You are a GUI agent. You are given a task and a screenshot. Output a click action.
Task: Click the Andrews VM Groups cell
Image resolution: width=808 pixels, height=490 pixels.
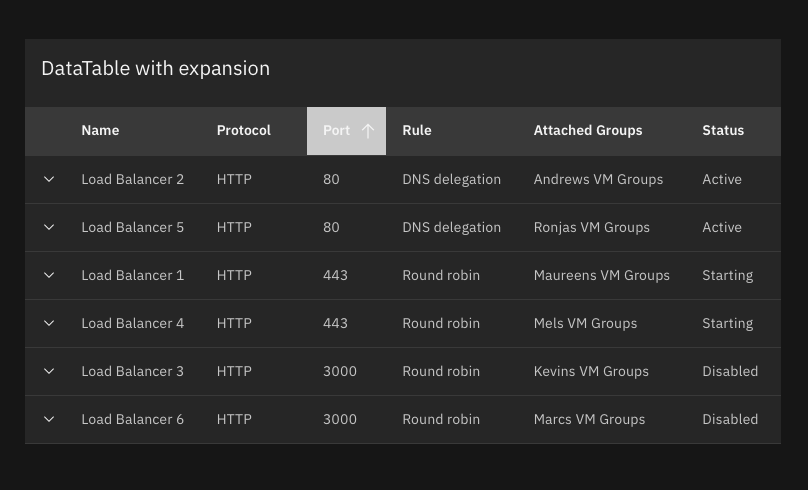pos(598,180)
